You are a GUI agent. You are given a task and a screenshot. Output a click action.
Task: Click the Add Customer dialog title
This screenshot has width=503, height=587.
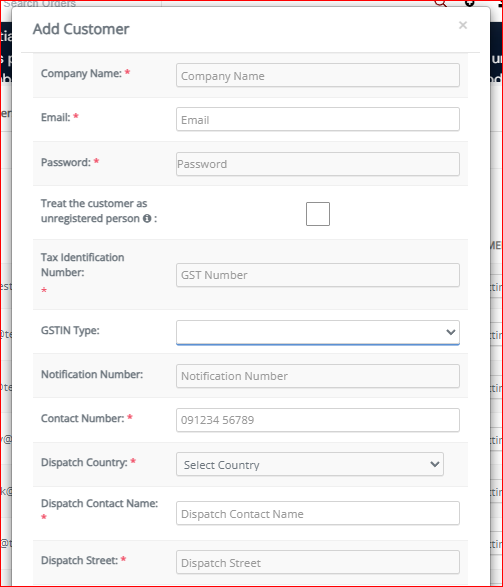coord(81,29)
